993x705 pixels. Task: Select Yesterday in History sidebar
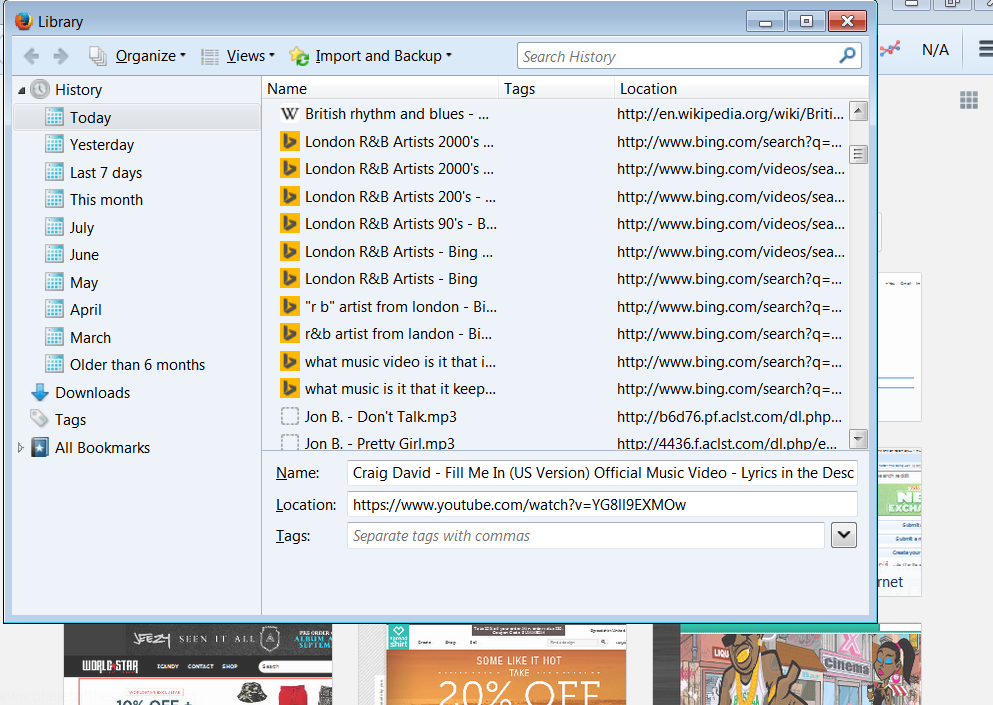click(136, 145)
